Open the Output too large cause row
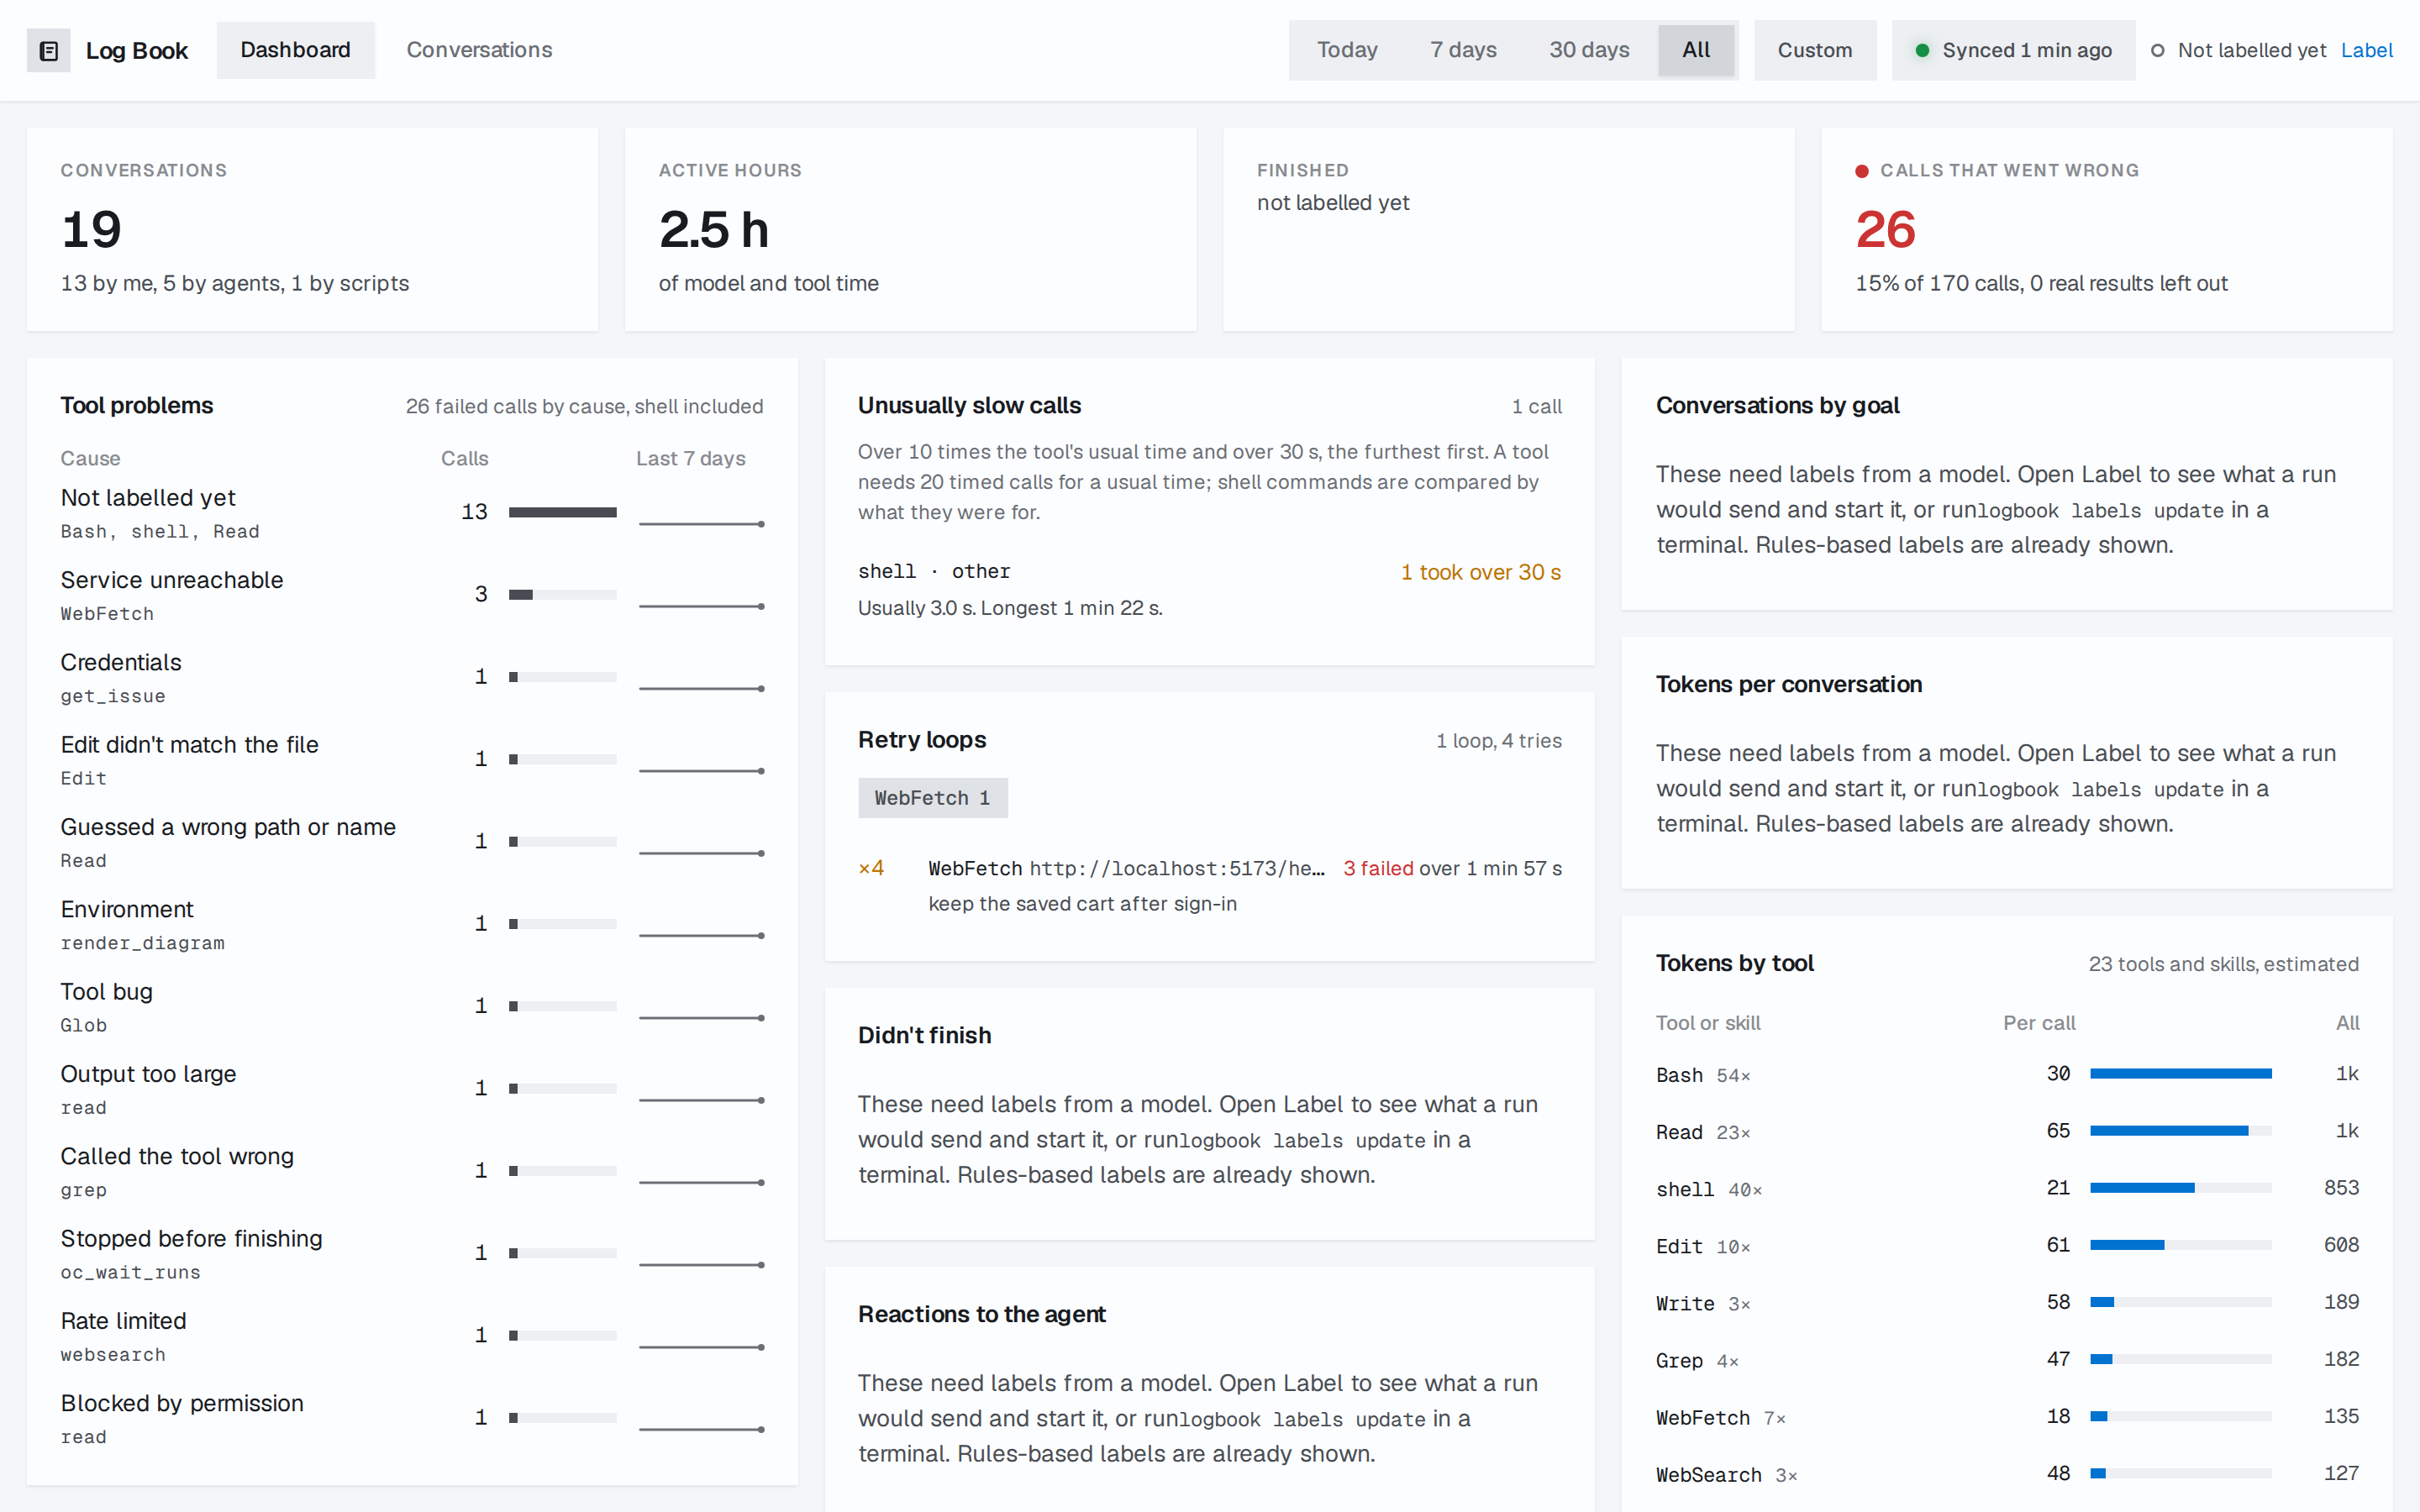Screen dimensions: 2420x1512 pos(412,1089)
